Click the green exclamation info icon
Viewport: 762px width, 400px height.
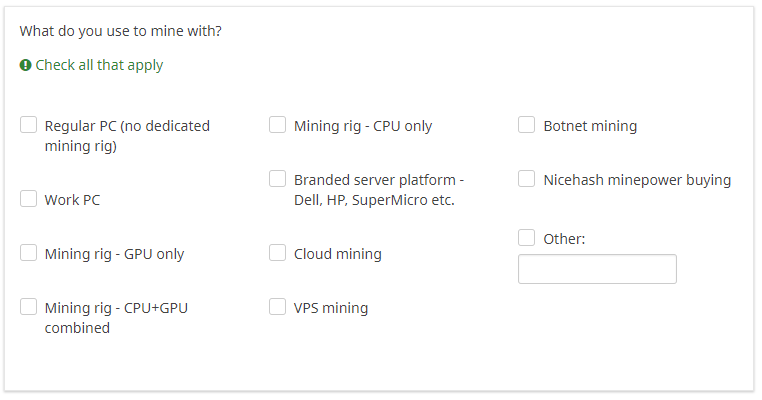pyautogui.click(x=25, y=65)
